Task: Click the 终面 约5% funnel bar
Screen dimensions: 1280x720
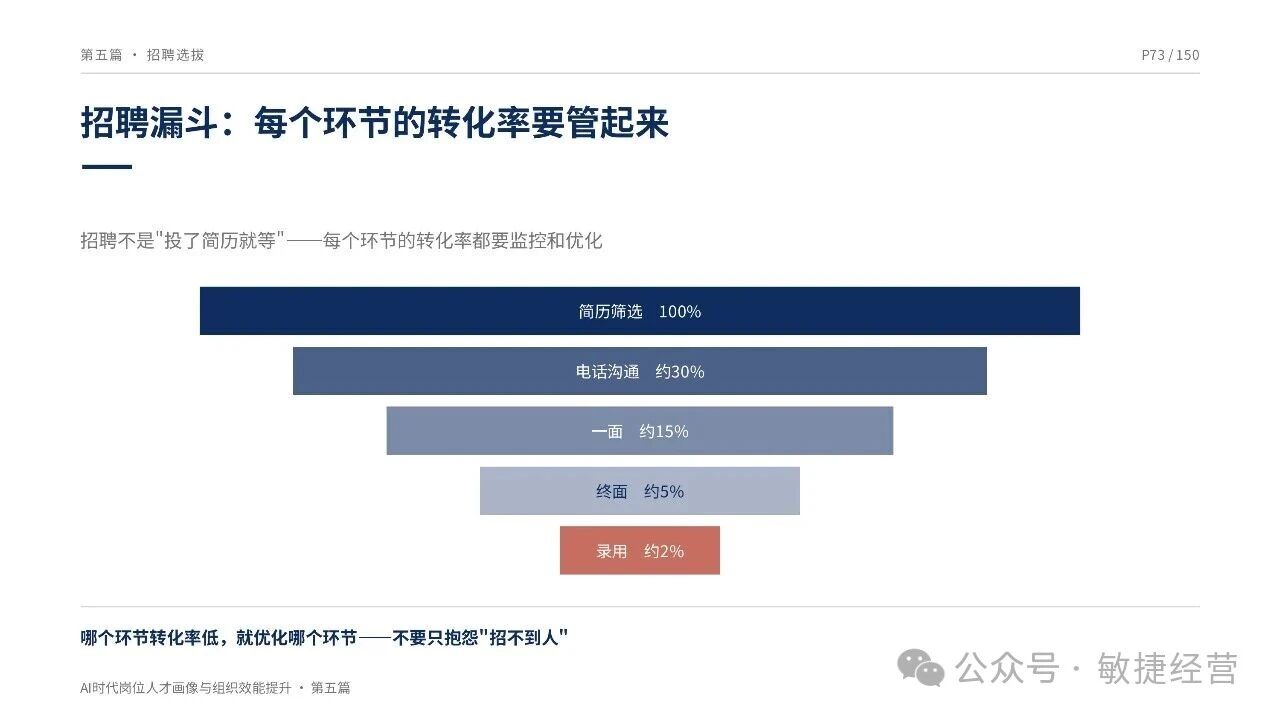Action: [640, 491]
